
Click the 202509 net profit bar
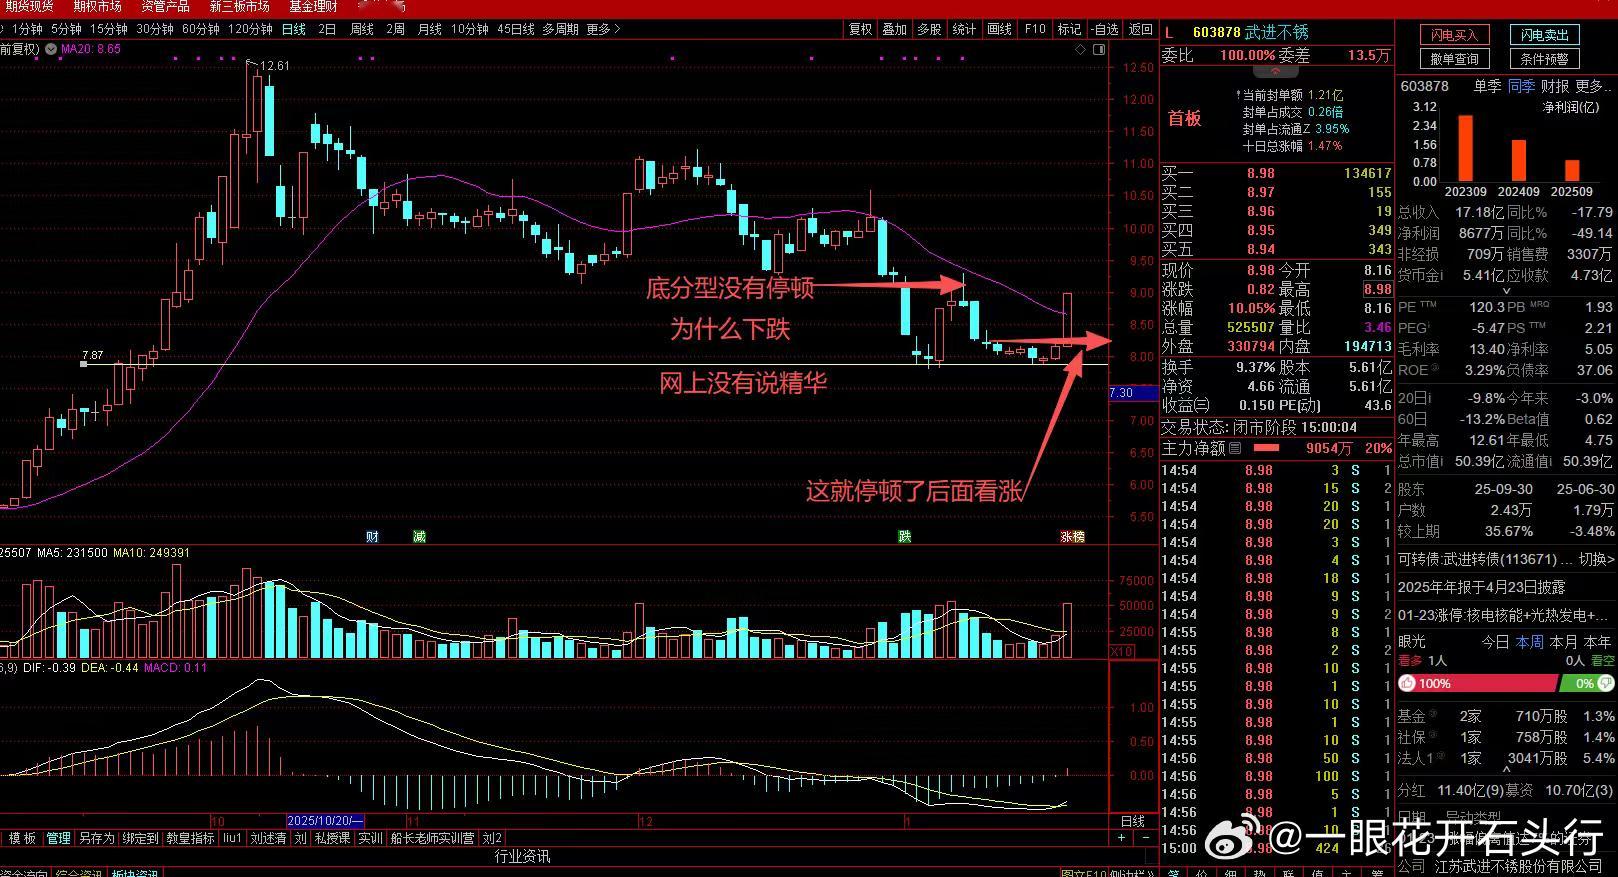[1572, 171]
